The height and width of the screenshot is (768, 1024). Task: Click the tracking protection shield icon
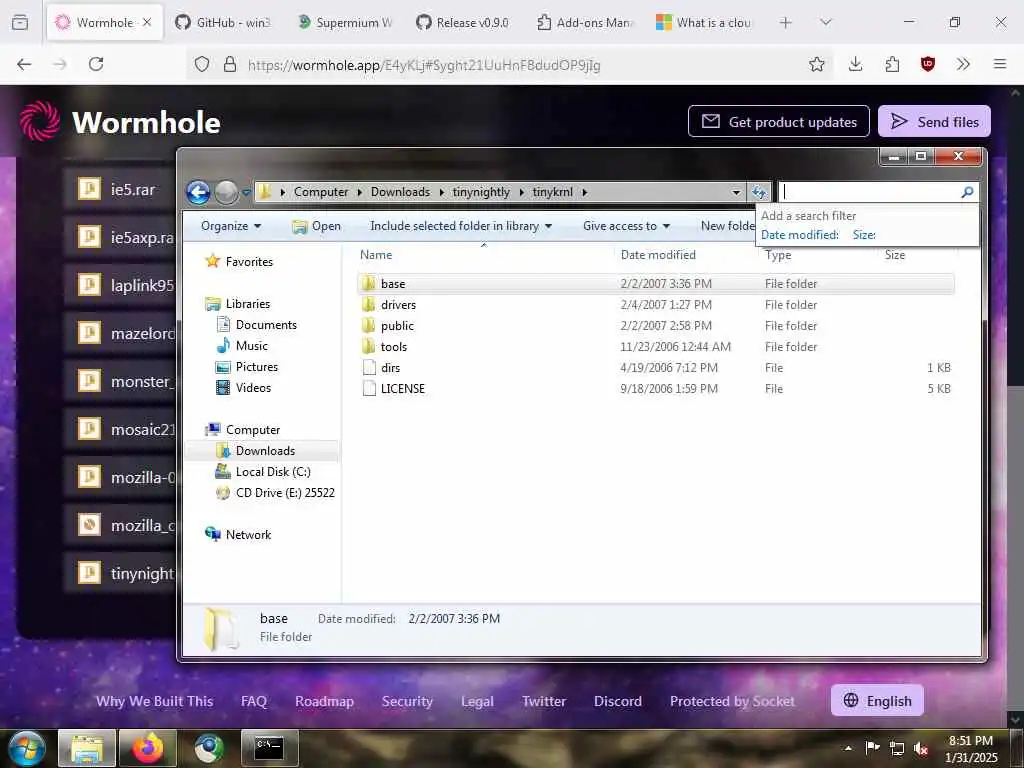pyautogui.click(x=202, y=64)
